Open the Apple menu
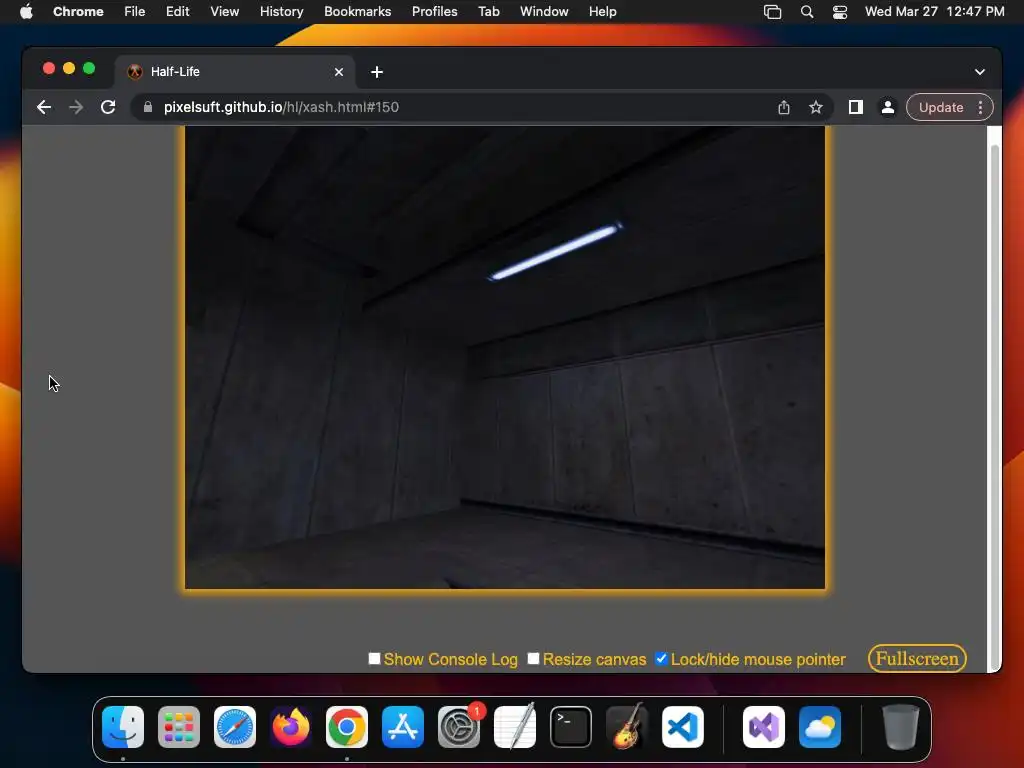Viewport: 1024px width, 768px height. (26, 11)
